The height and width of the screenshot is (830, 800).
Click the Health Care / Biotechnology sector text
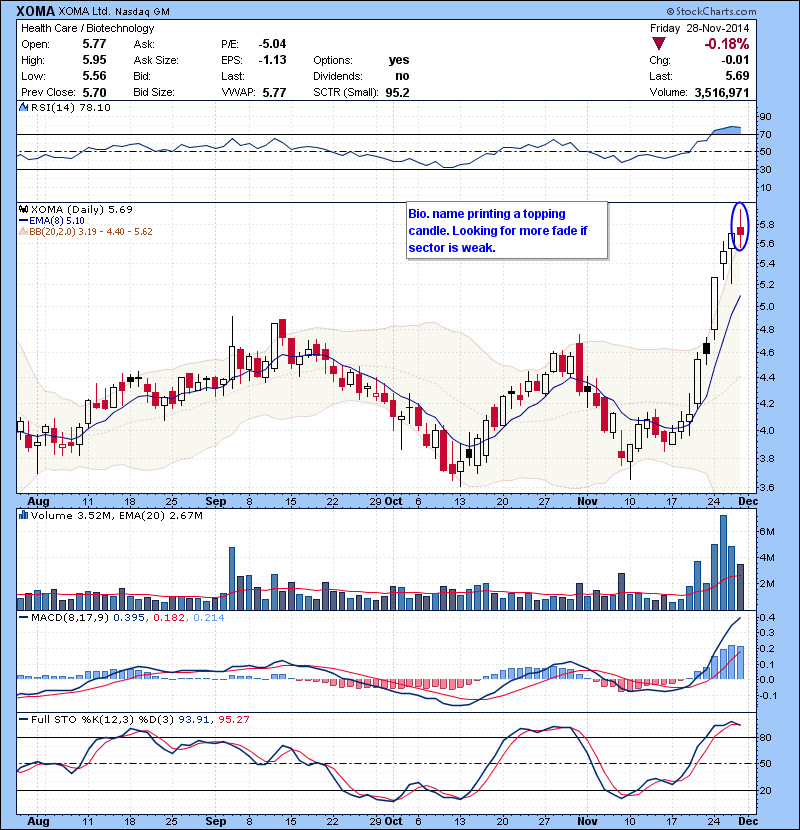pos(88,28)
